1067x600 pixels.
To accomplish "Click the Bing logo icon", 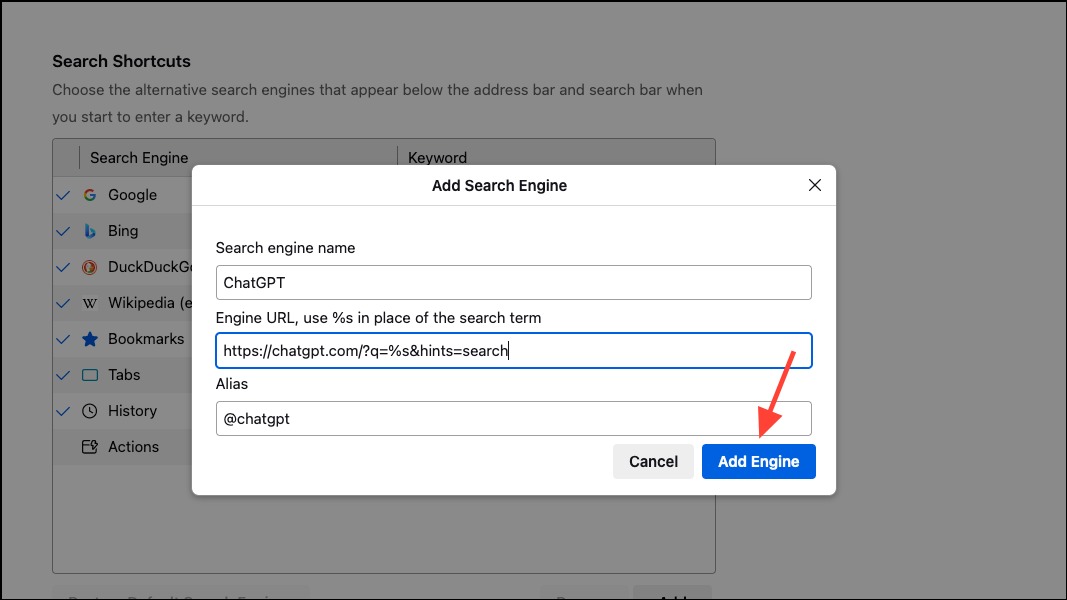I will pos(90,231).
